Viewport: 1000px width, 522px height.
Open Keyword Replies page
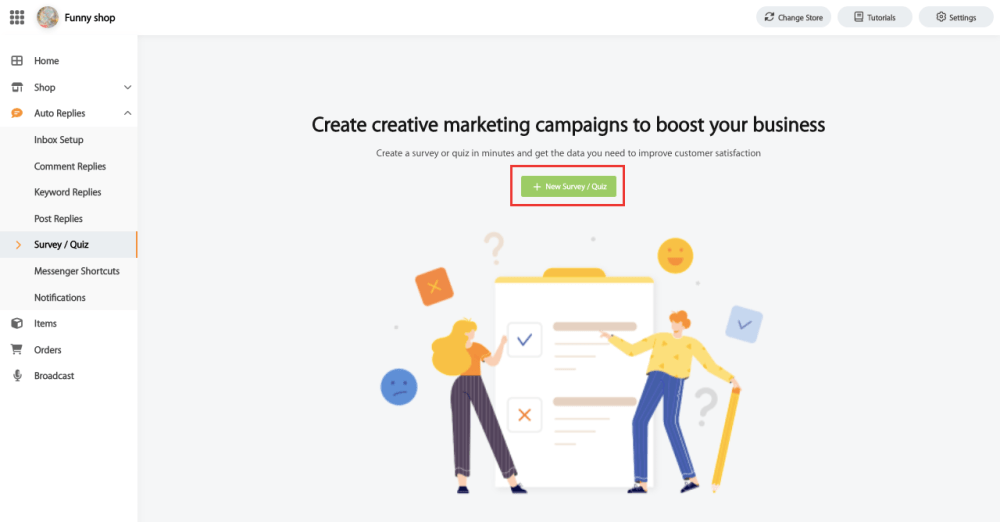pos(69,192)
